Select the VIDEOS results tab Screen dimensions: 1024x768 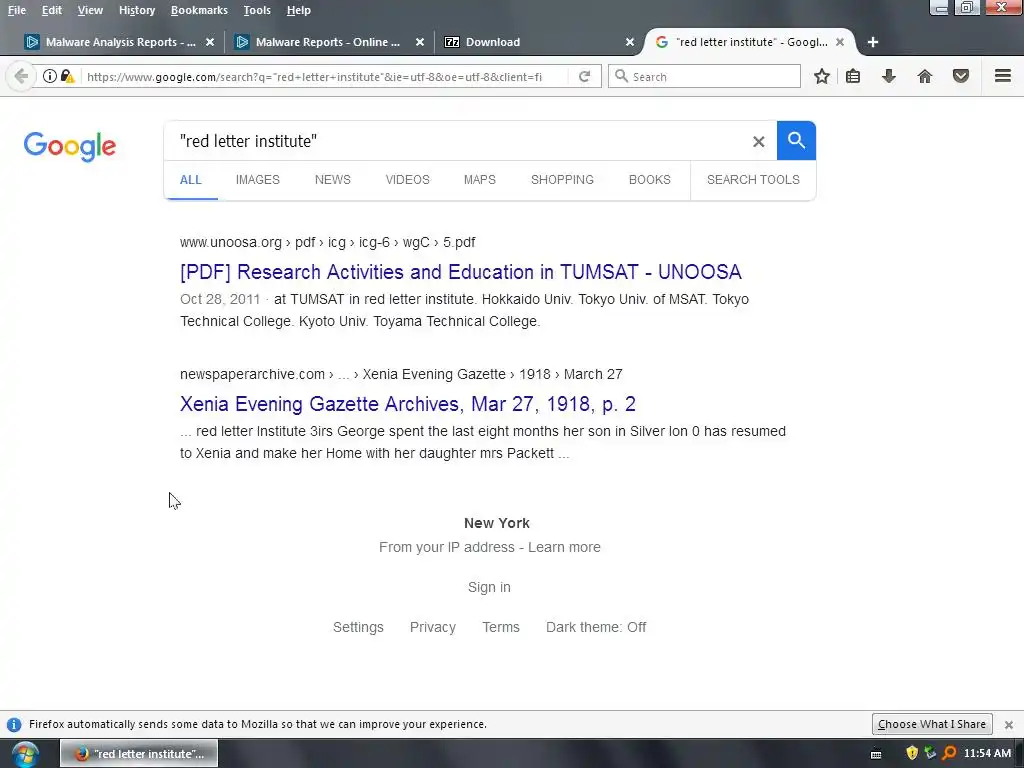pos(408,180)
